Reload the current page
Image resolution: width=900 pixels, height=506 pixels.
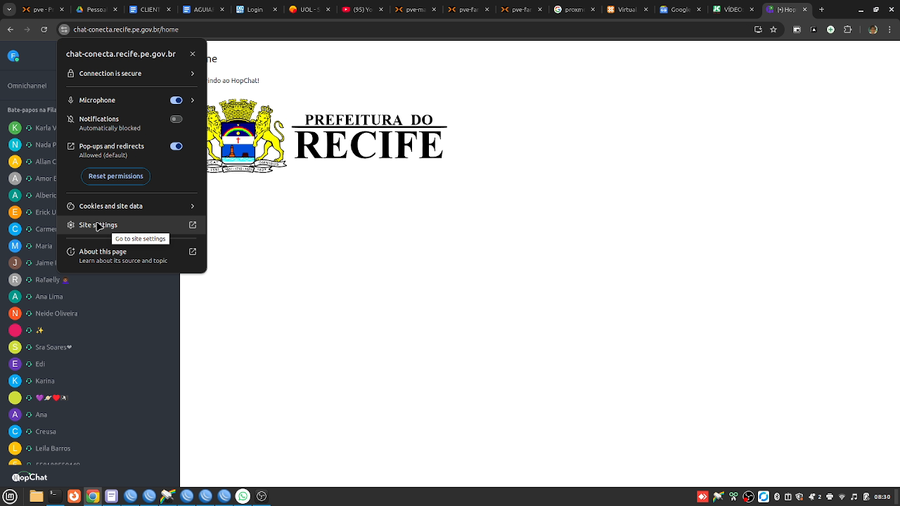click(x=44, y=29)
